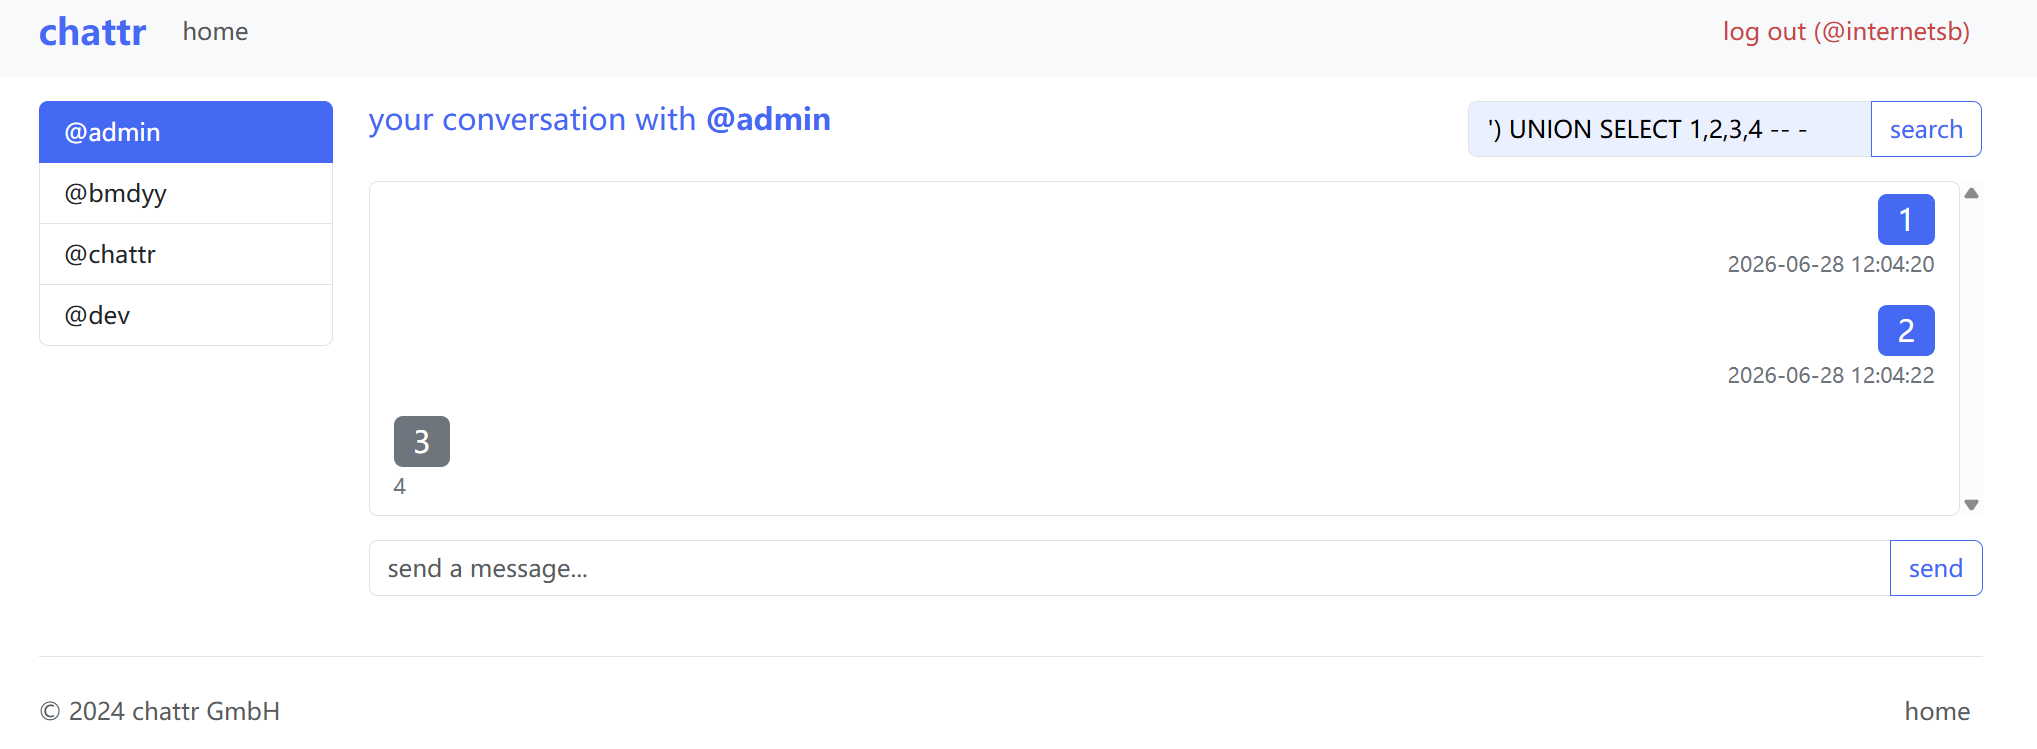Click the send button

(x=1936, y=568)
